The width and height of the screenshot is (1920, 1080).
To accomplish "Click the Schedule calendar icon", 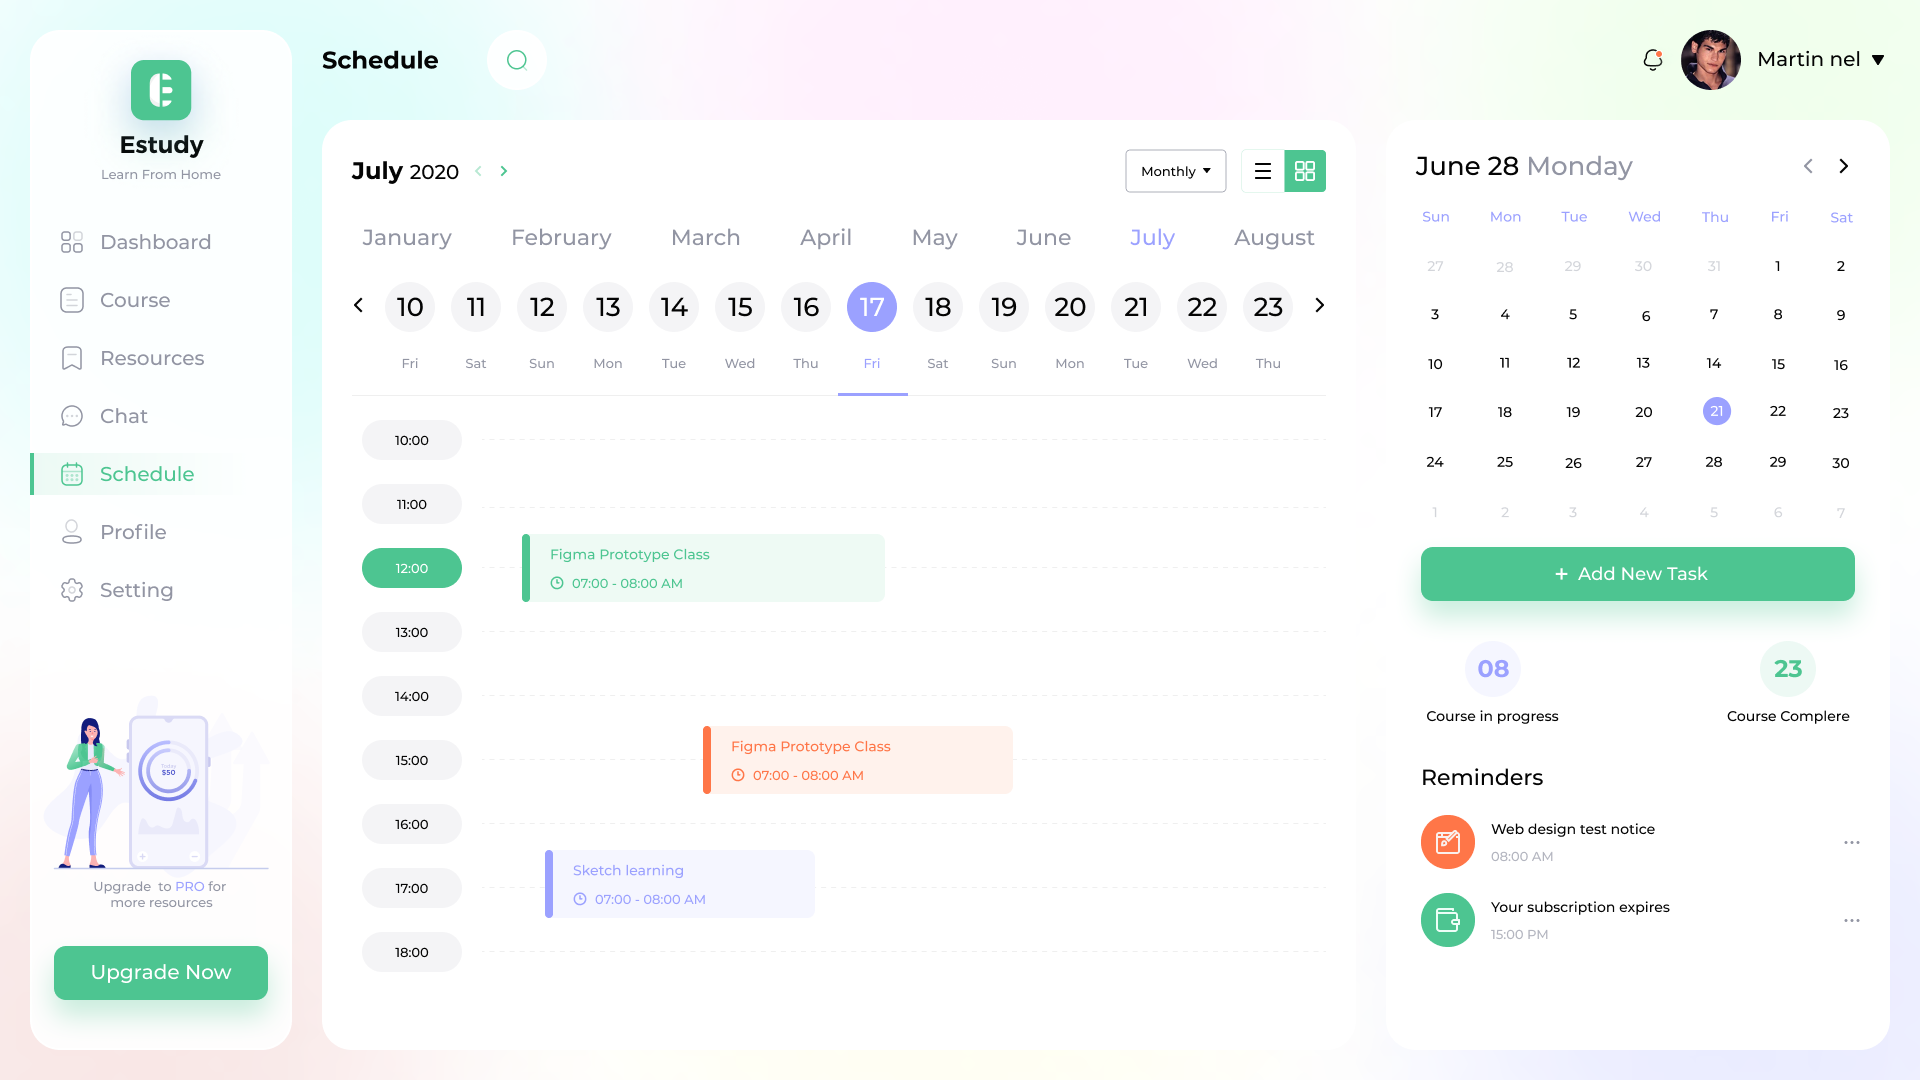I will pyautogui.click(x=72, y=474).
